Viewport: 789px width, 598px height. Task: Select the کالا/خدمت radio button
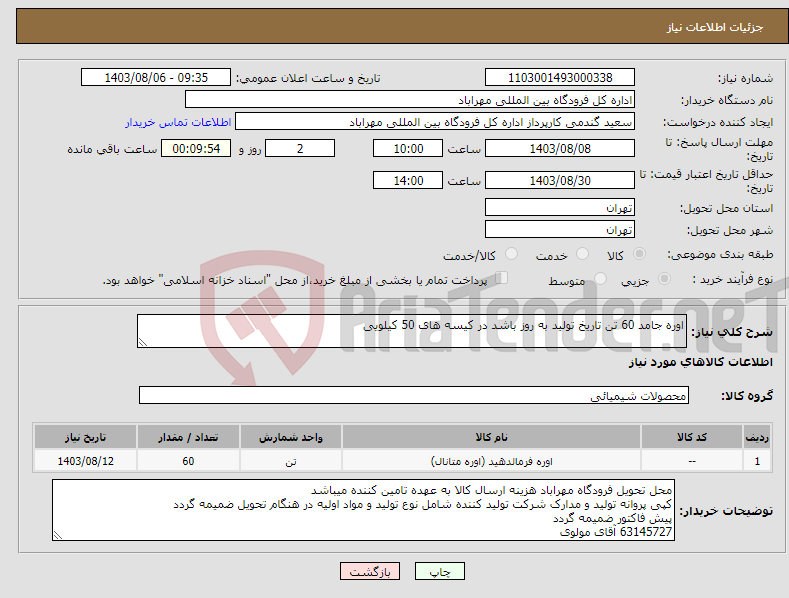(x=511, y=254)
